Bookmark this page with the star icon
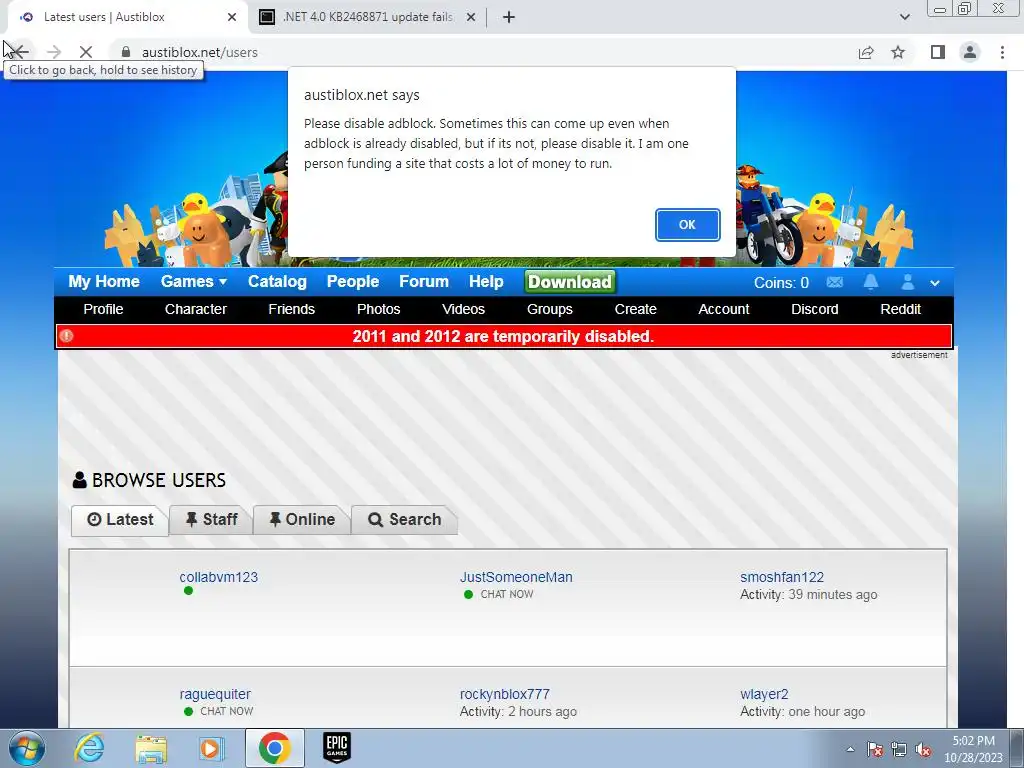Screen dimensions: 1024x768 point(898,52)
